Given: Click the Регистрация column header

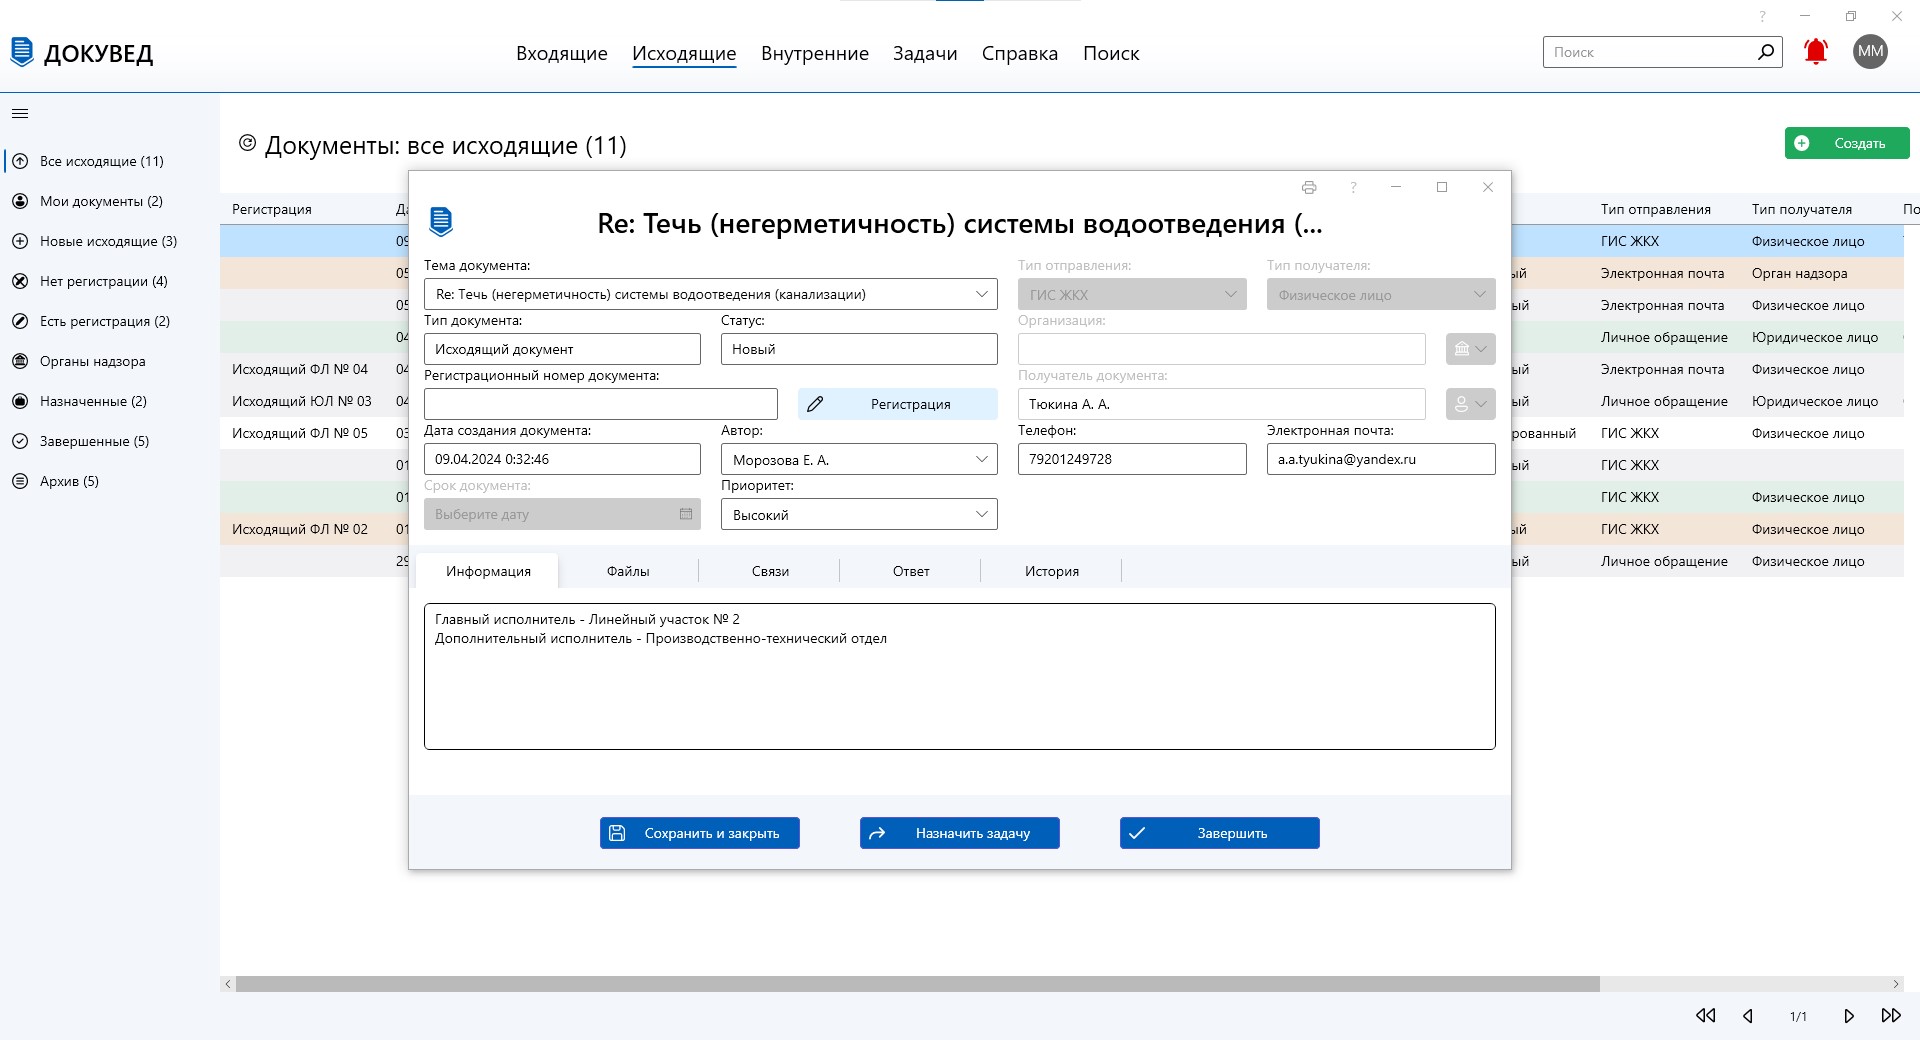Looking at the screenshot, I should click(x=272, y=209).
